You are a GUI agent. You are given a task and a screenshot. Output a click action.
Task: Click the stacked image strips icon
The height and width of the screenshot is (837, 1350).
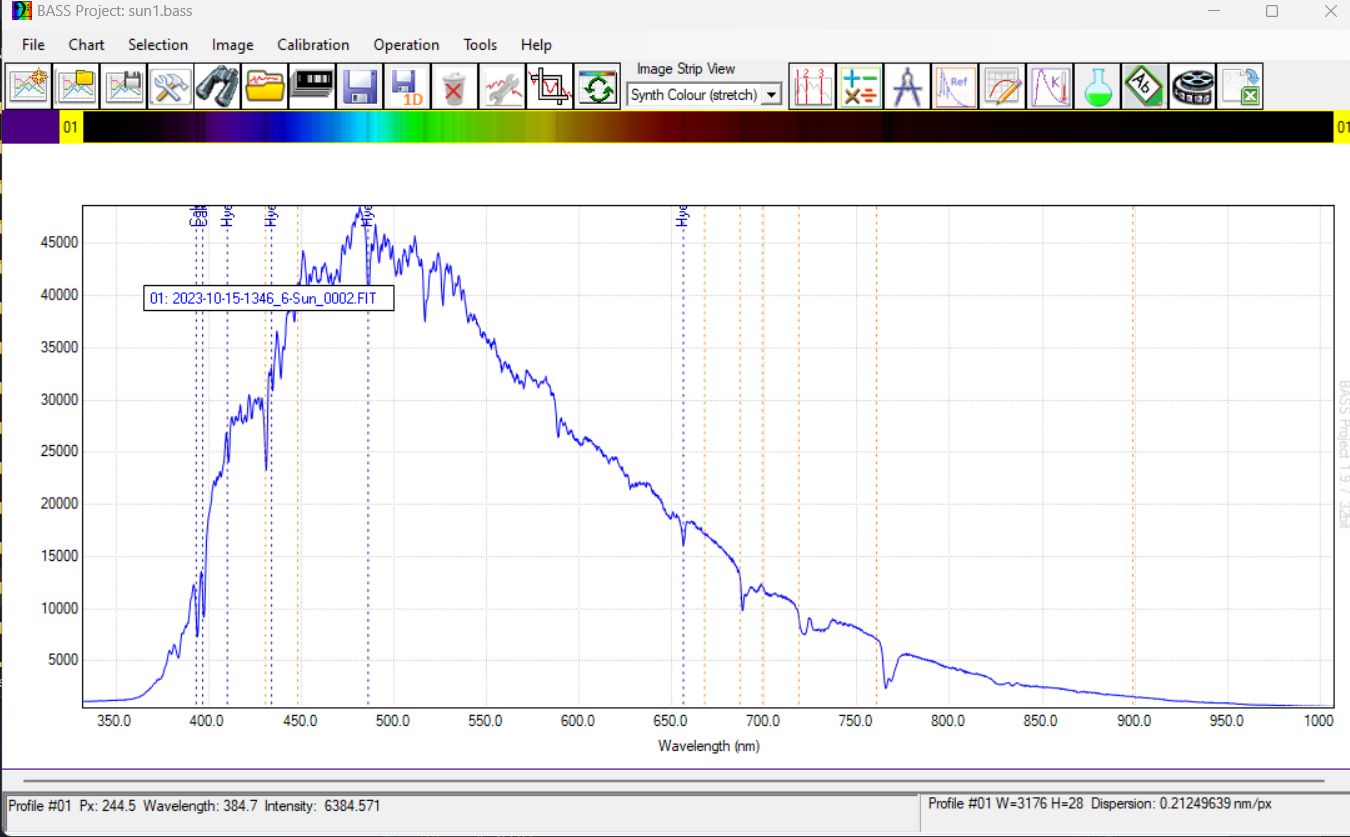pyautogui.click(x=312, y=87)
